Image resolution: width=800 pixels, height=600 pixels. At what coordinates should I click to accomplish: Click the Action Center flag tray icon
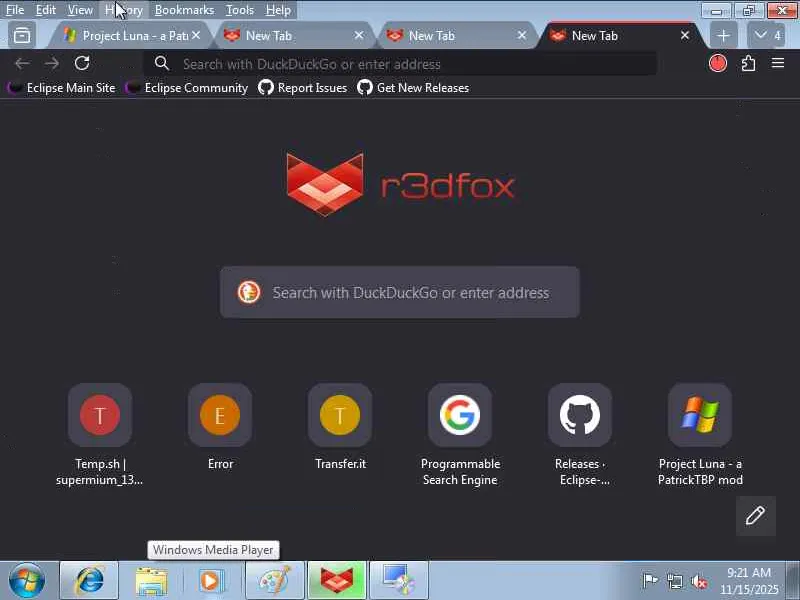tap(650, 580)
